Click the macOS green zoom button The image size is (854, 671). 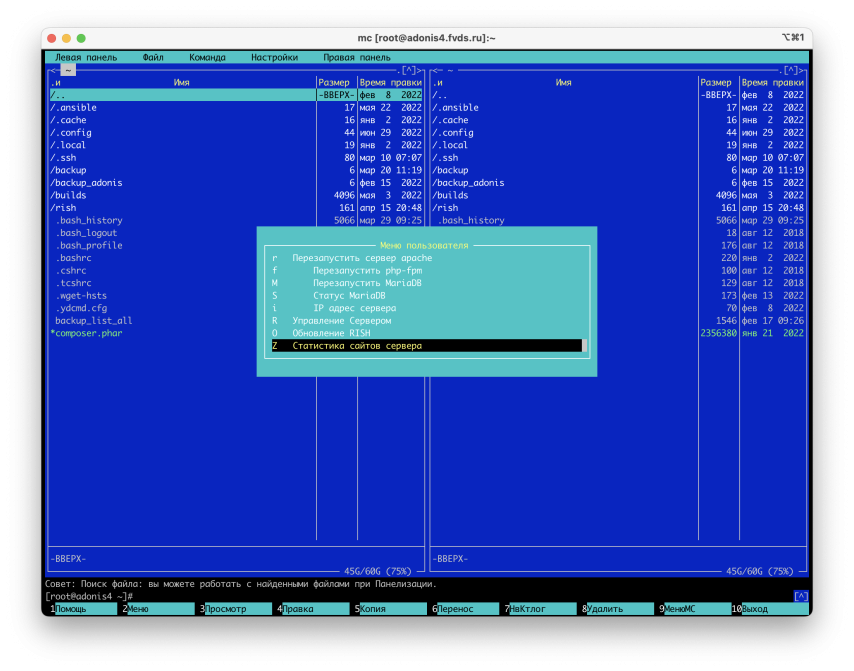[x=81, y=38]
